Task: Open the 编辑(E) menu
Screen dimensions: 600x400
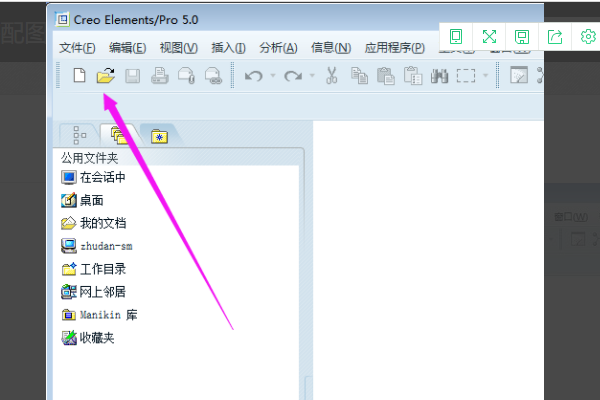Action: click(x=127, y=48)
